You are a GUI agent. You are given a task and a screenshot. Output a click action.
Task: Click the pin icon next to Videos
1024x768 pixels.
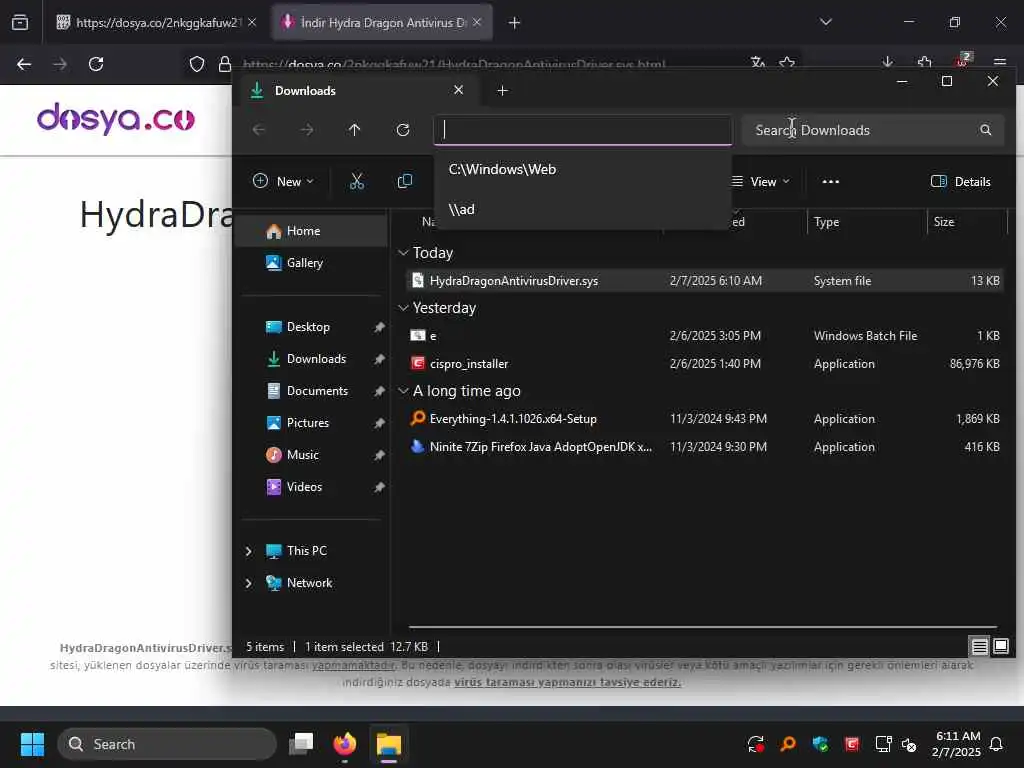click(379, 487)
